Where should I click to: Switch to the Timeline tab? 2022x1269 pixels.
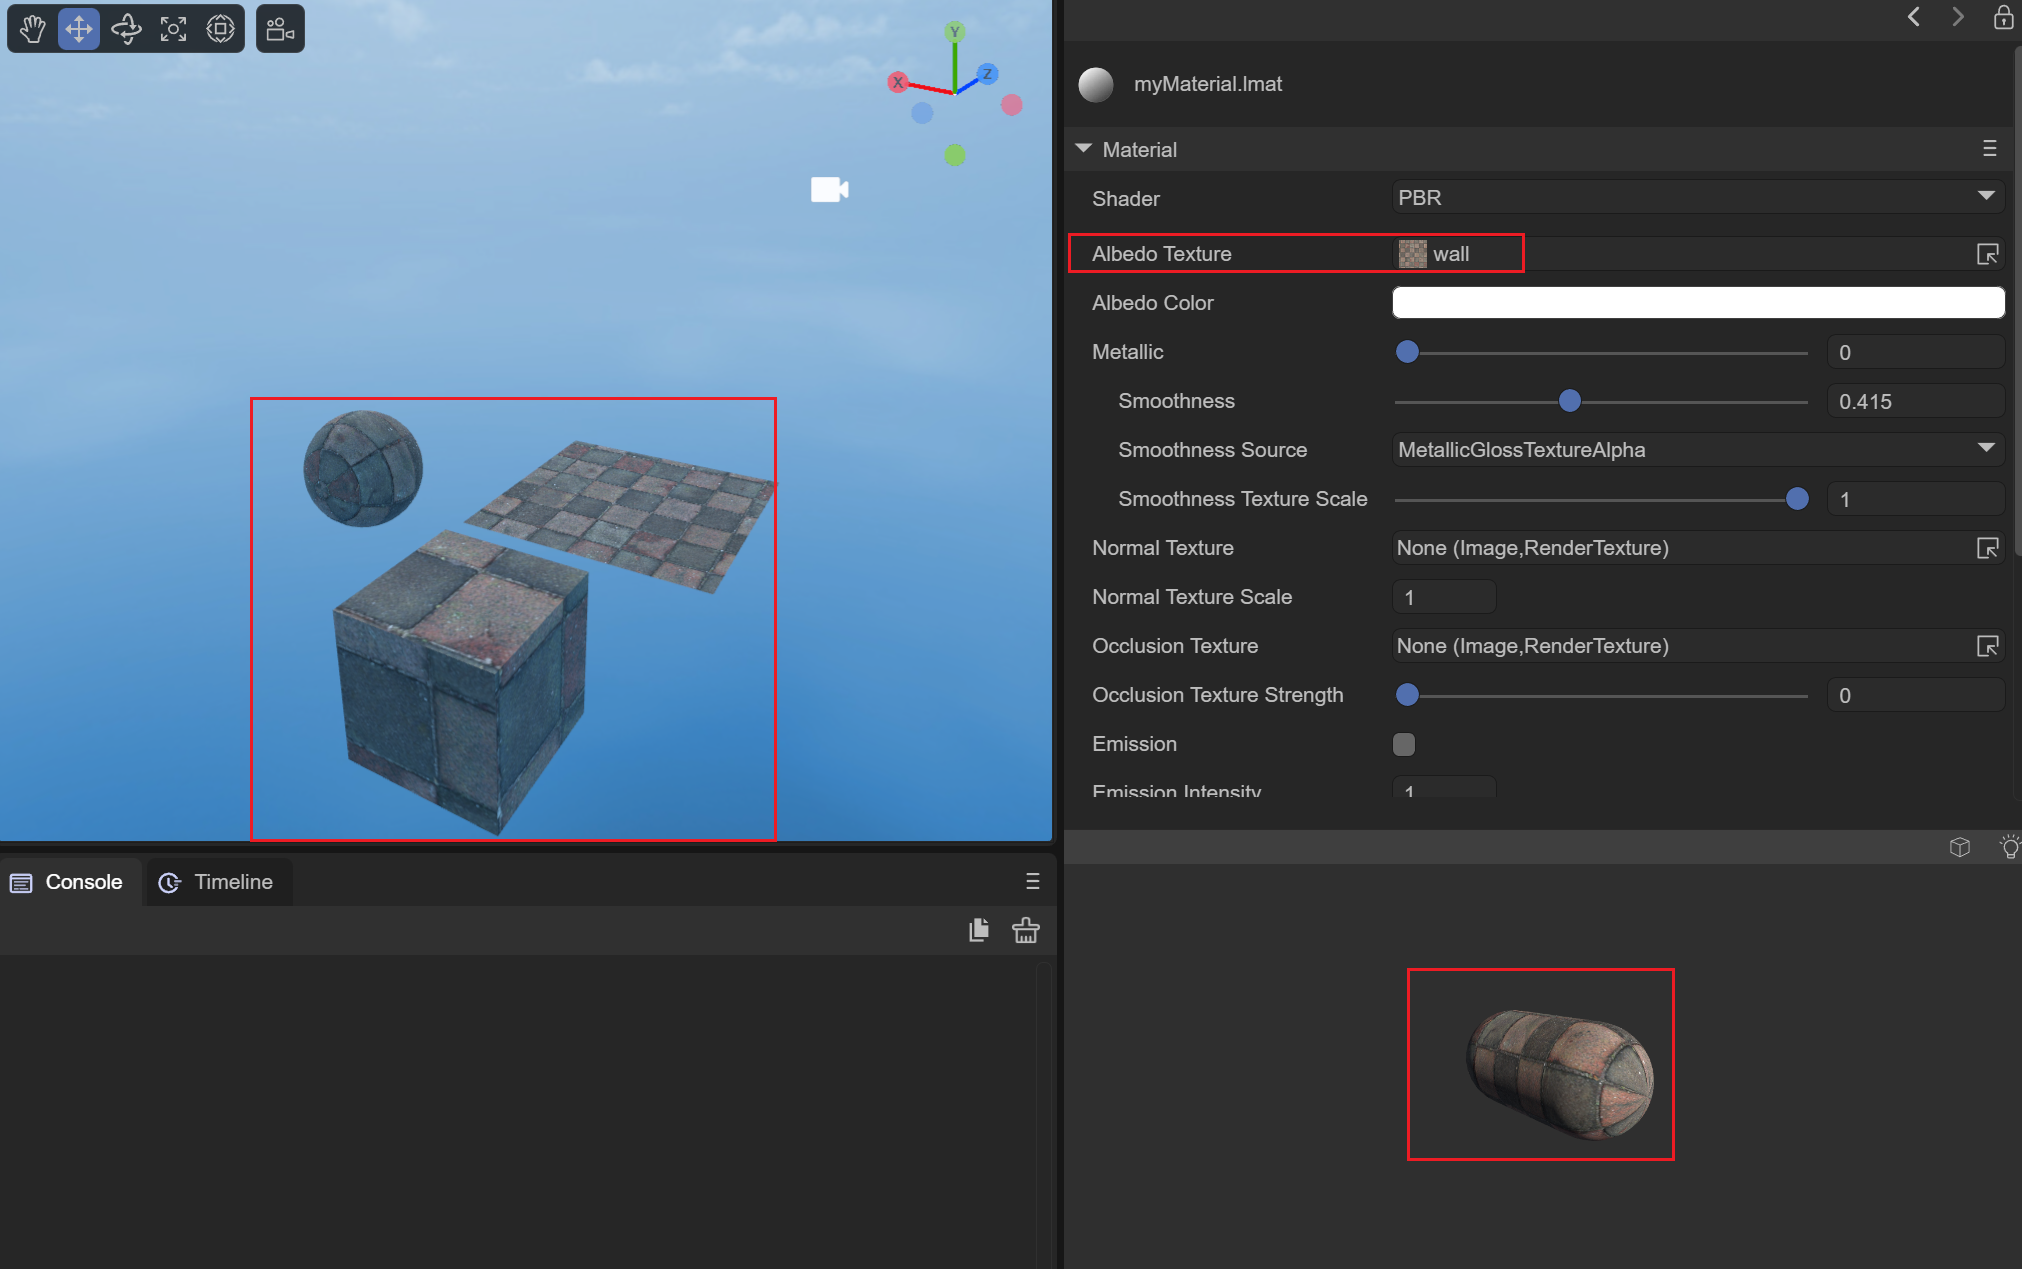click(218, 882)
